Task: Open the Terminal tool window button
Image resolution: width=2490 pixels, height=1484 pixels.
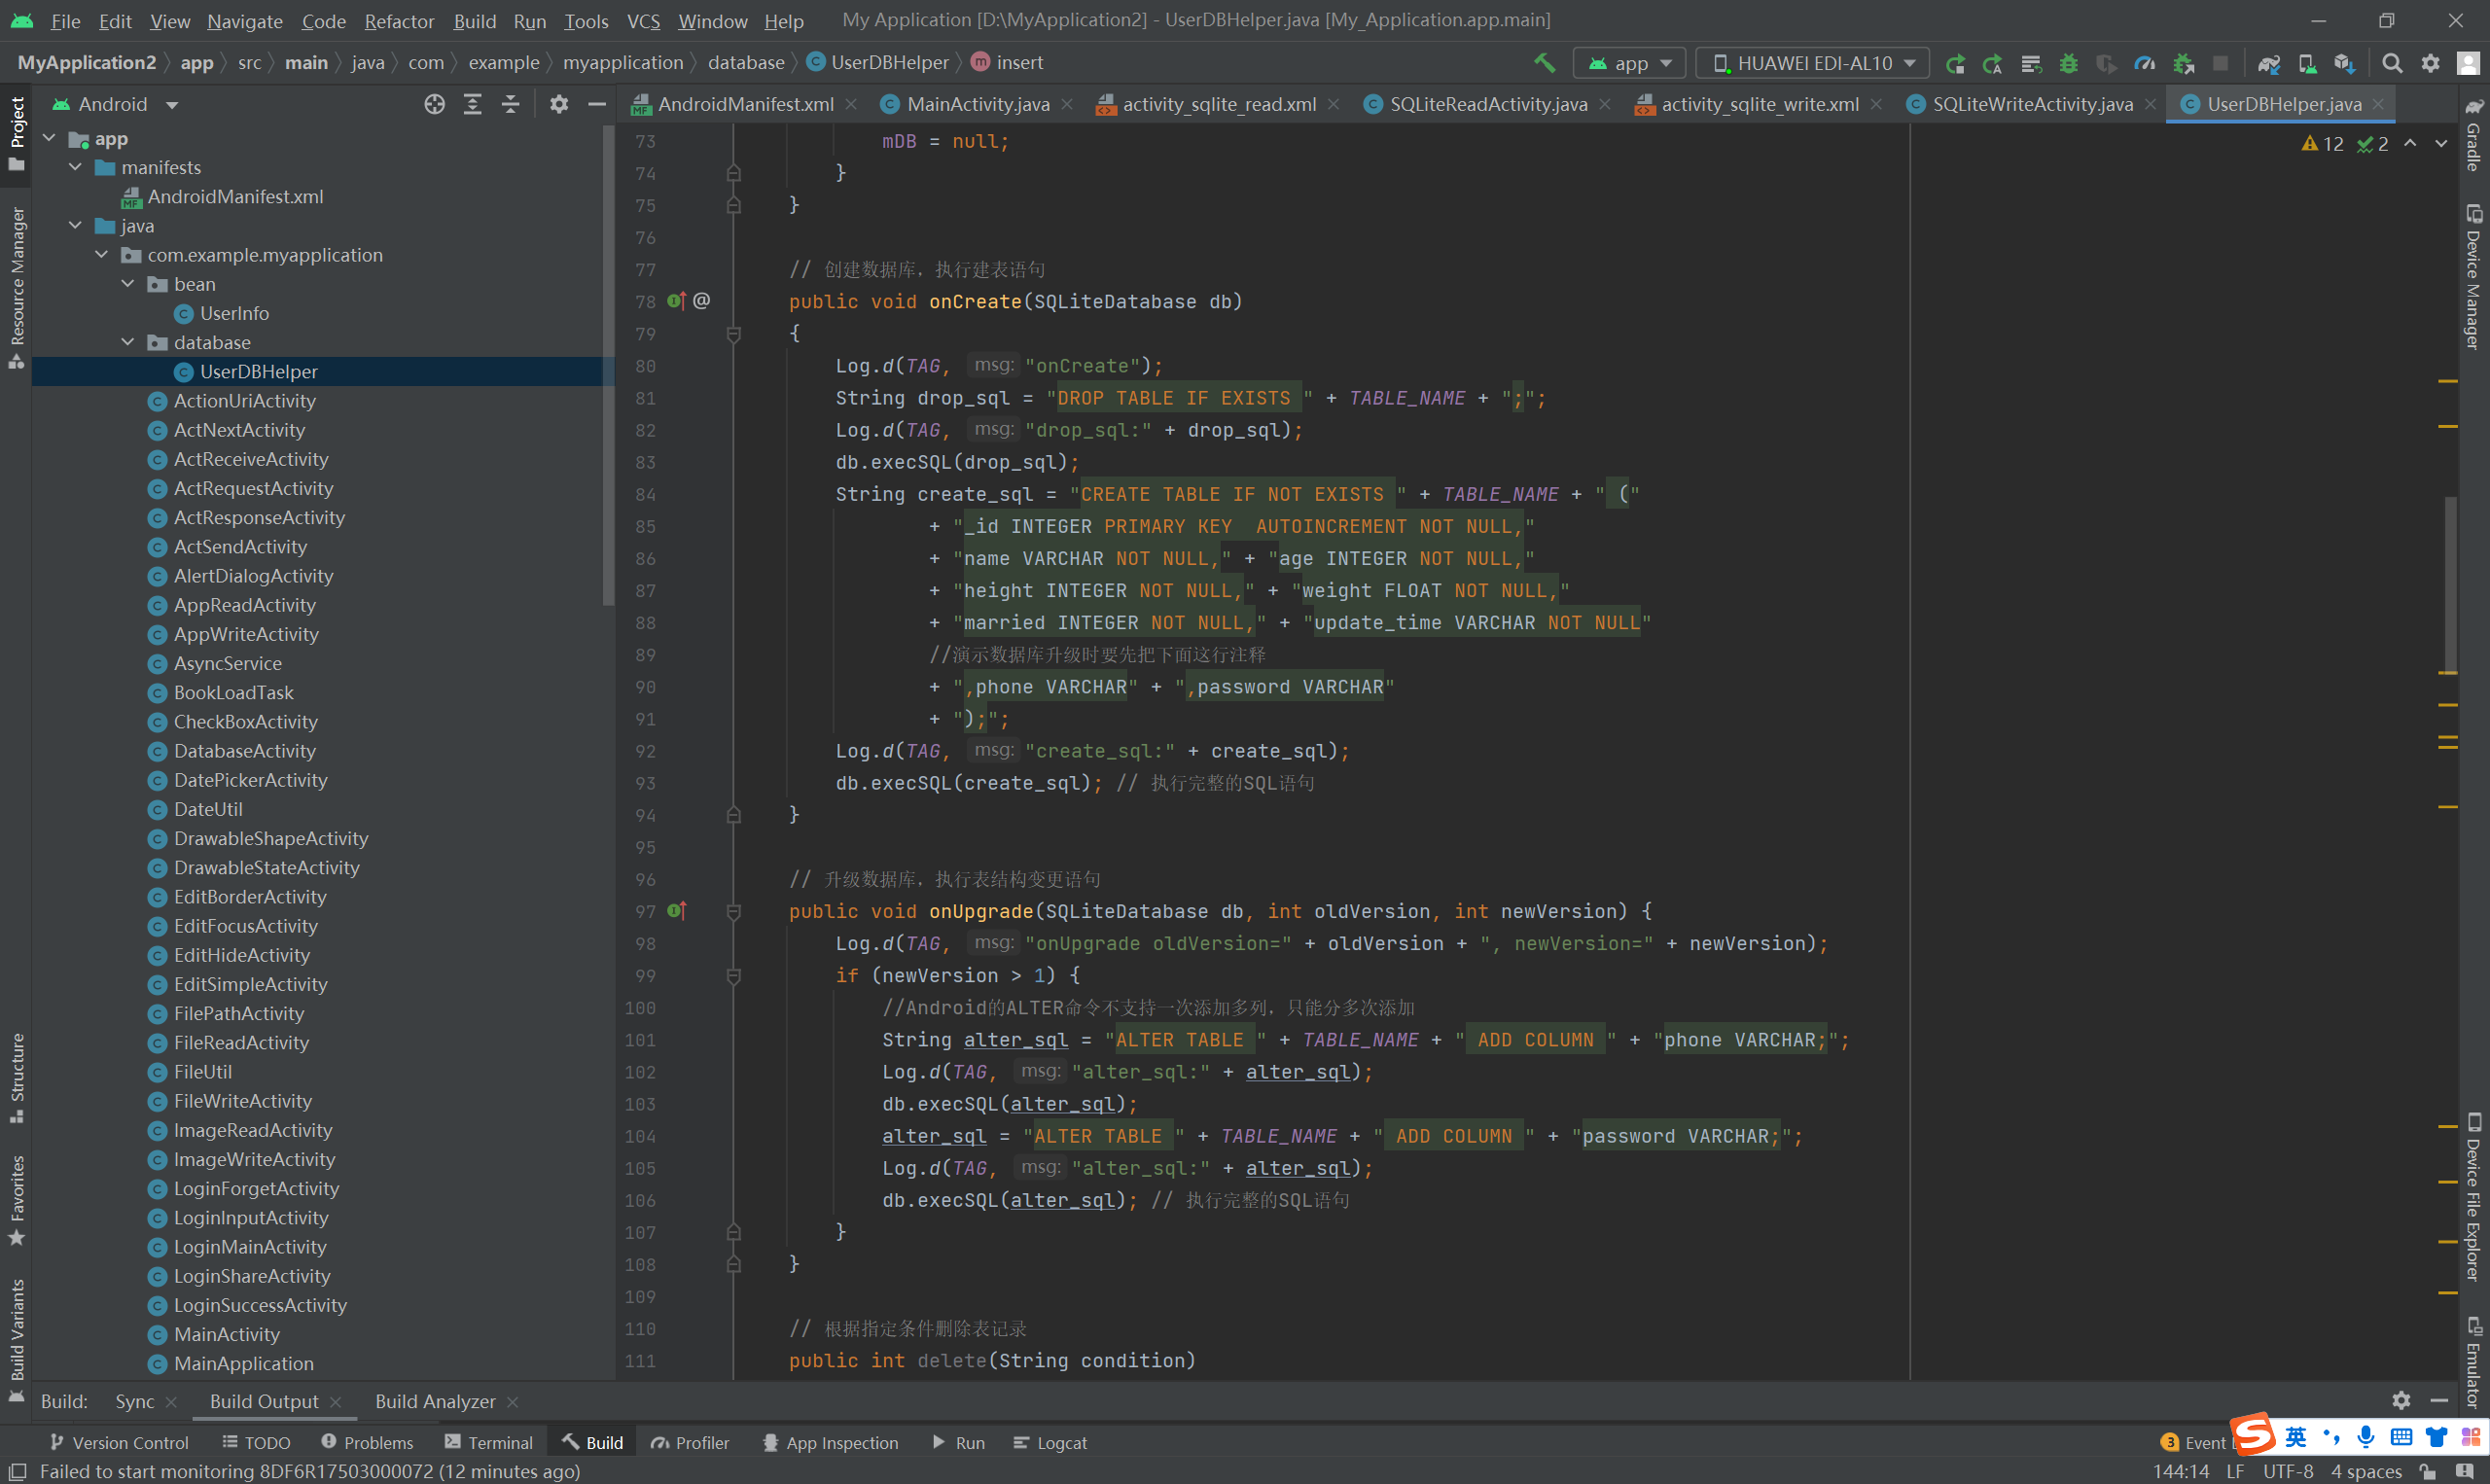Action: pyautogui.click(x=489, y=1442)
